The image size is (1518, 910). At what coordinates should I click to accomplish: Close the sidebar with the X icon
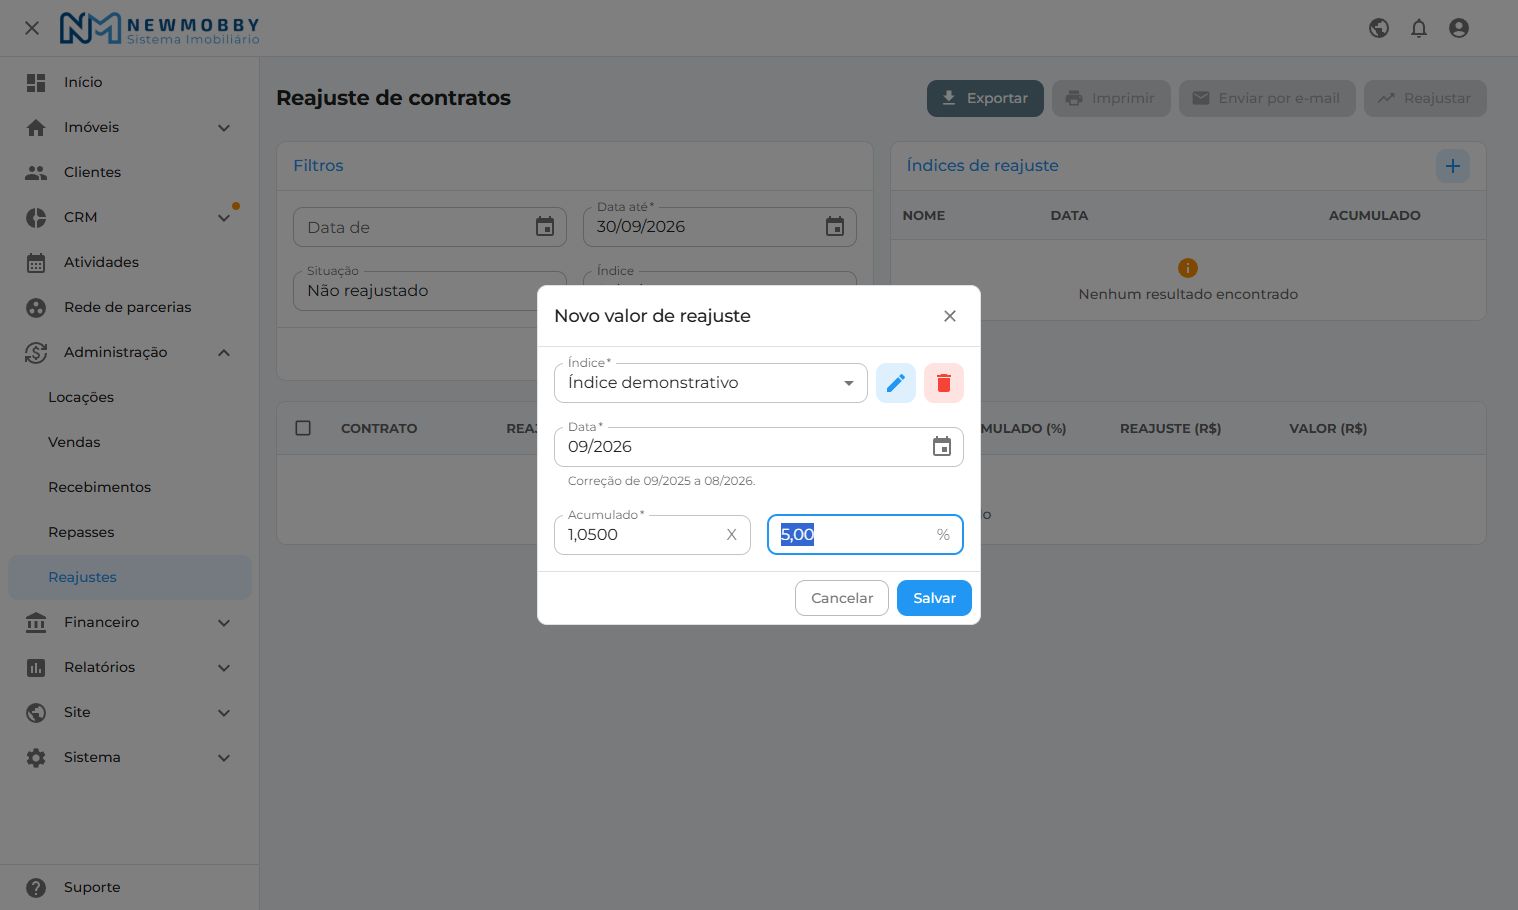point(32,28)
